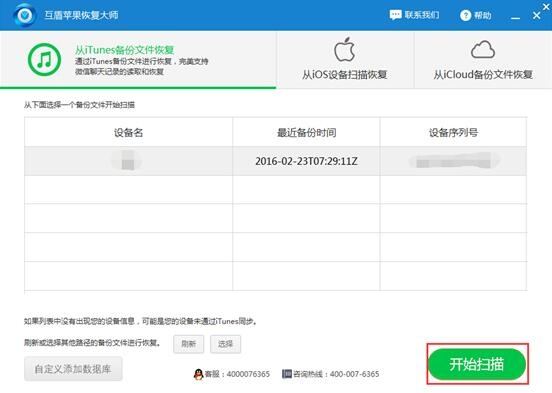Image resolution: width=552 pixels, height=393 pixels.
Task: Open 联系我们 chat bubble icon
Action: [395, 15]
